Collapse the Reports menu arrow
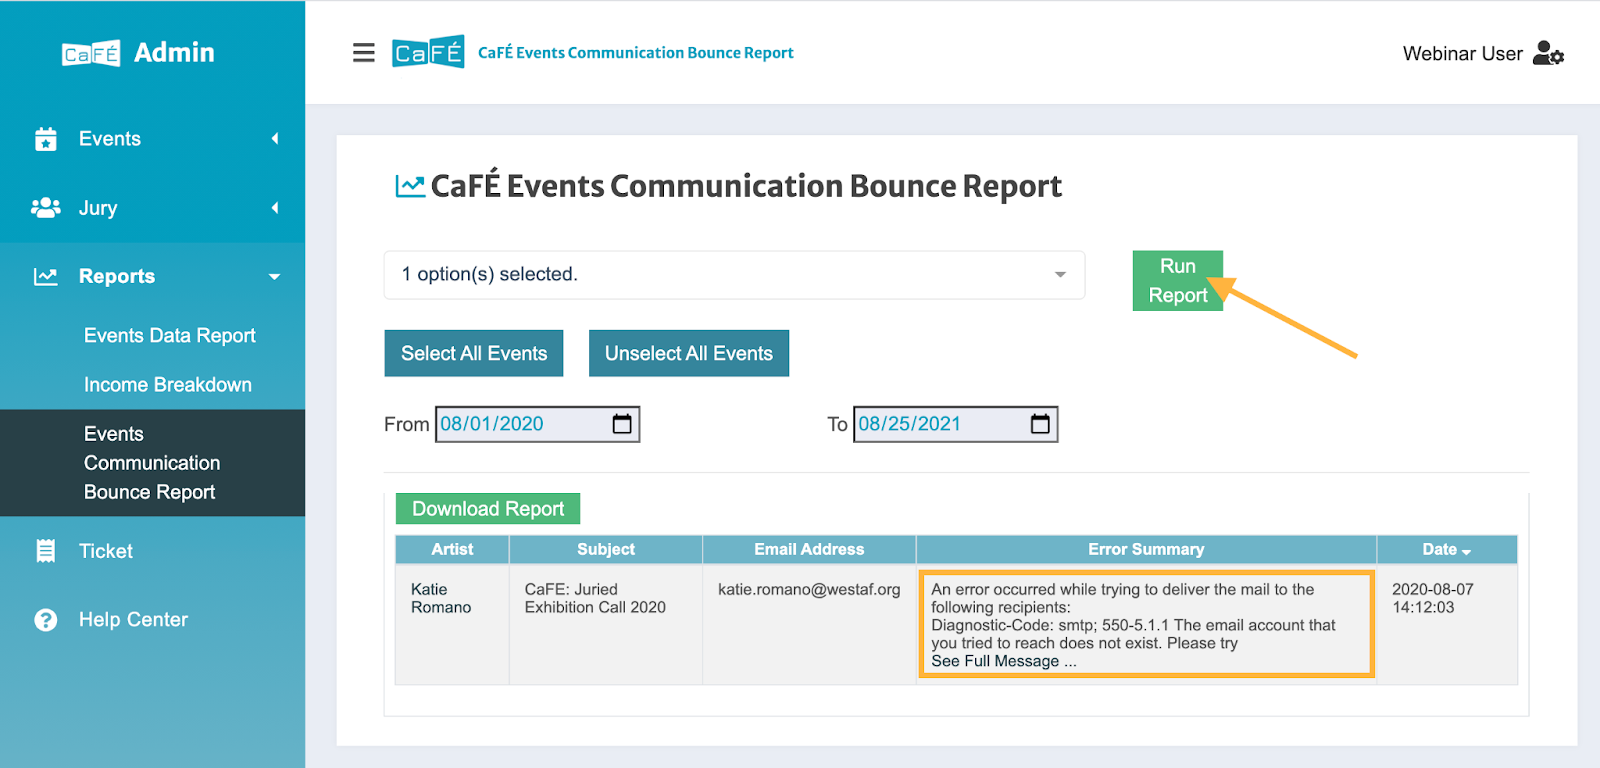 (x=275, y=277)
